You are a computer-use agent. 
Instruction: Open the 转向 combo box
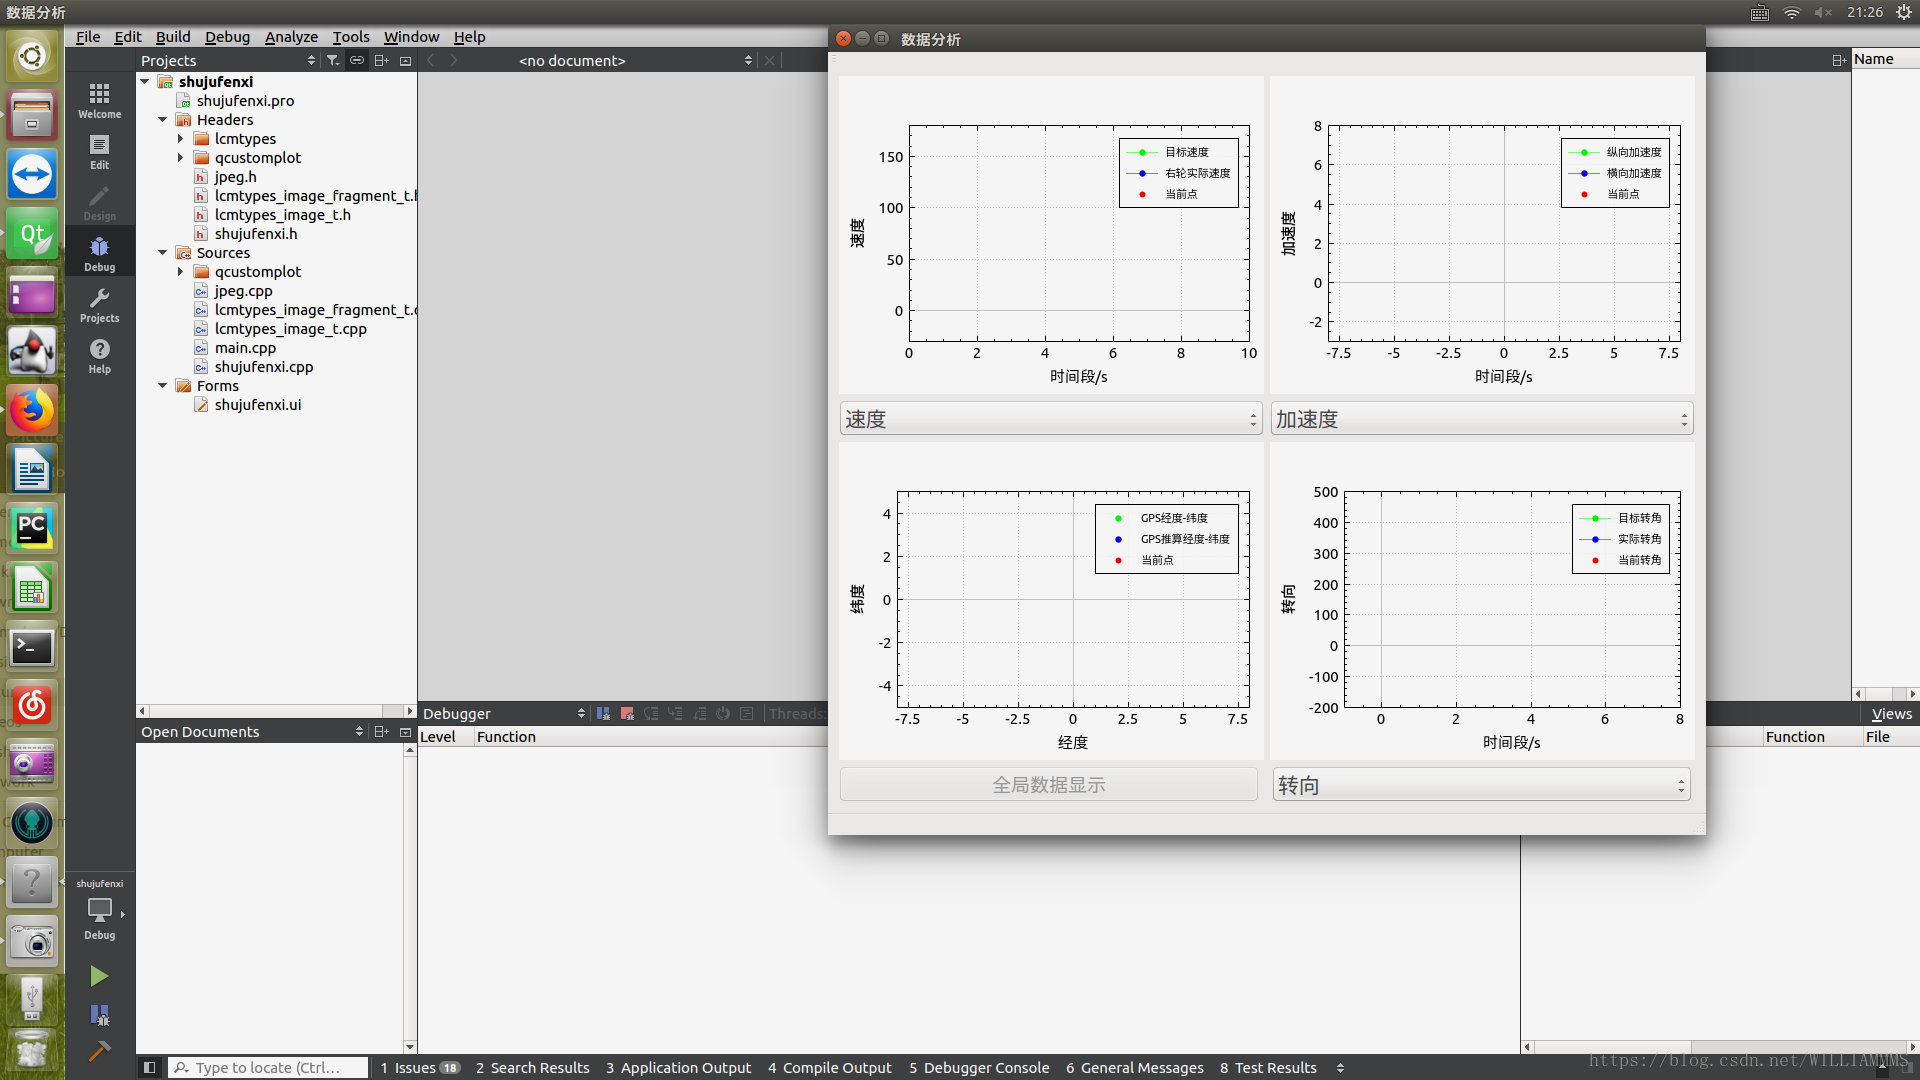click(1481, 785)
